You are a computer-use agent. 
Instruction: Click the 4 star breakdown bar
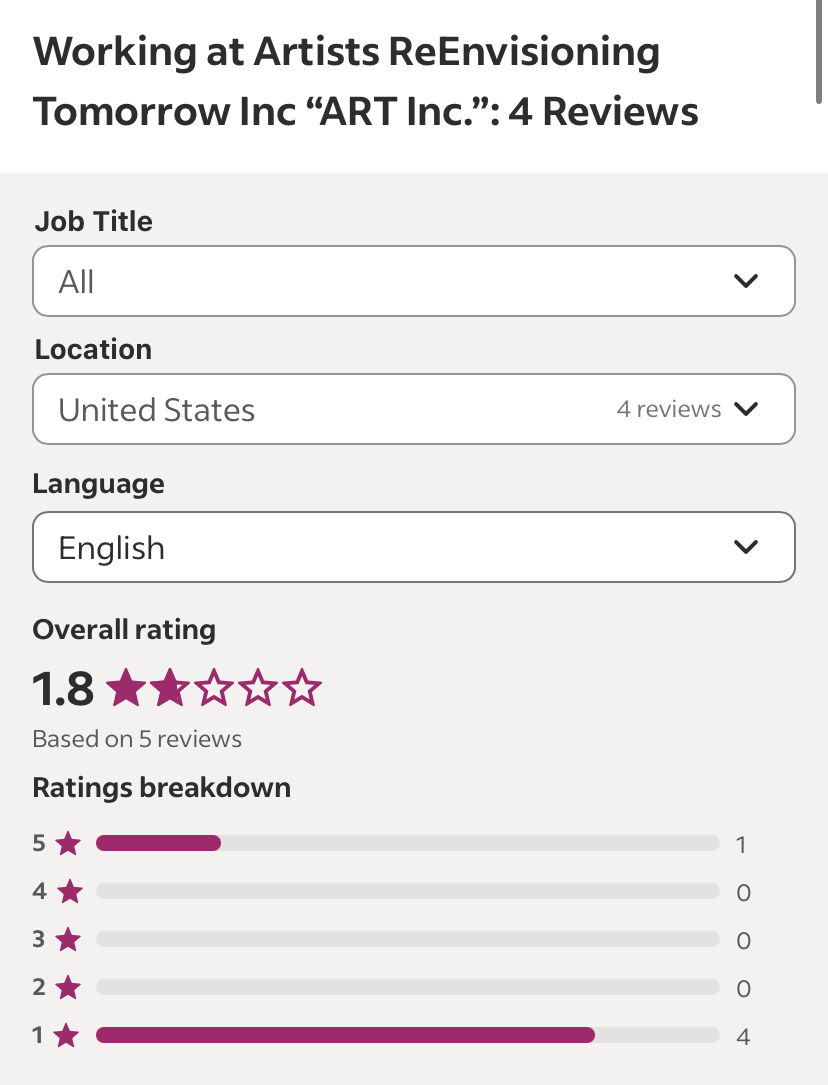point(408,891)
